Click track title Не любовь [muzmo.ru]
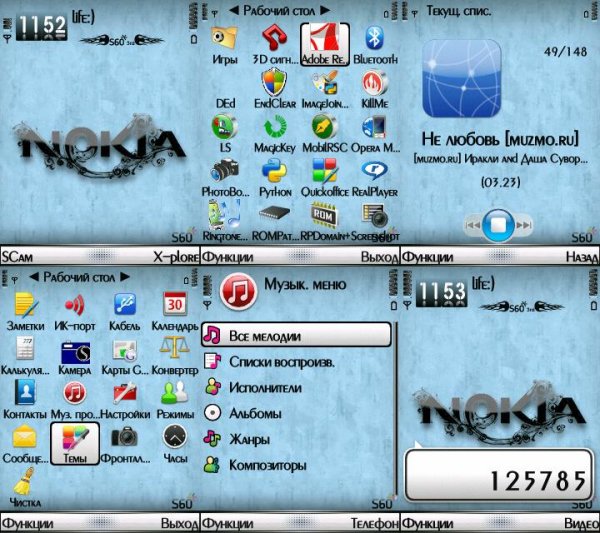 500,139
